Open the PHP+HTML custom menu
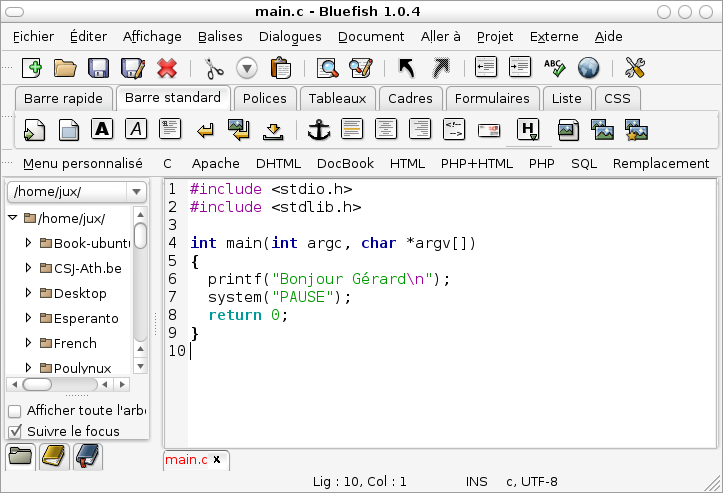 [477, 163]
